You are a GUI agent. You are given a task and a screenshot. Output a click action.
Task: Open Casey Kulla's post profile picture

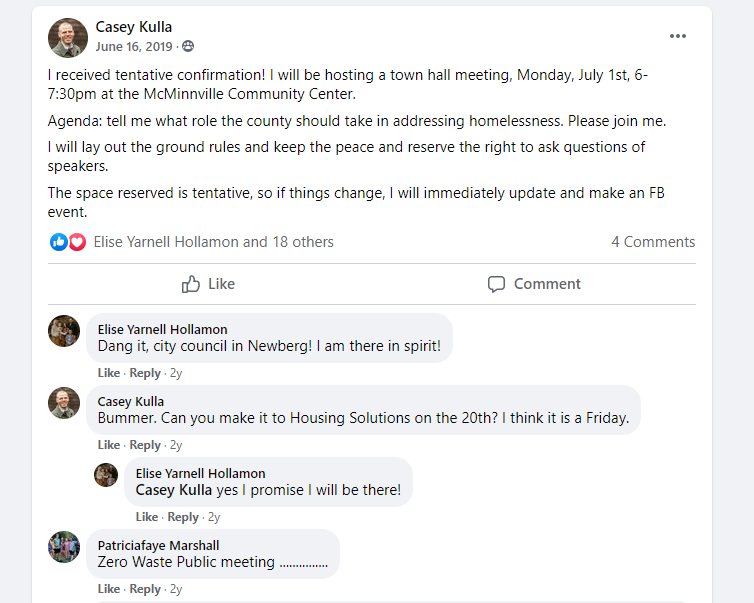coord(68,38)
